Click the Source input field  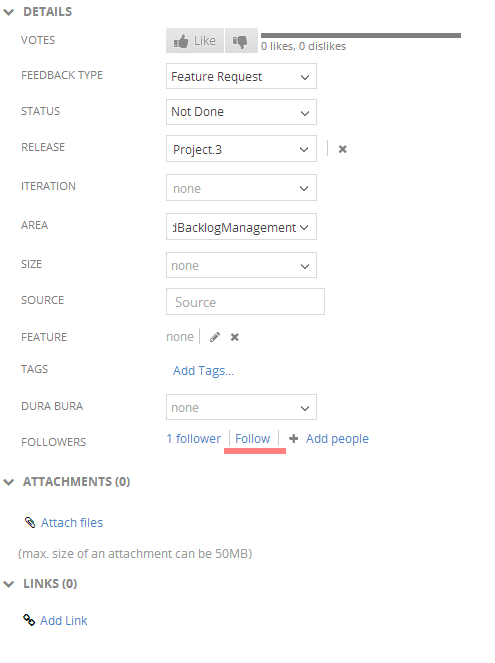pyautogui.click(x=245, y=301)
